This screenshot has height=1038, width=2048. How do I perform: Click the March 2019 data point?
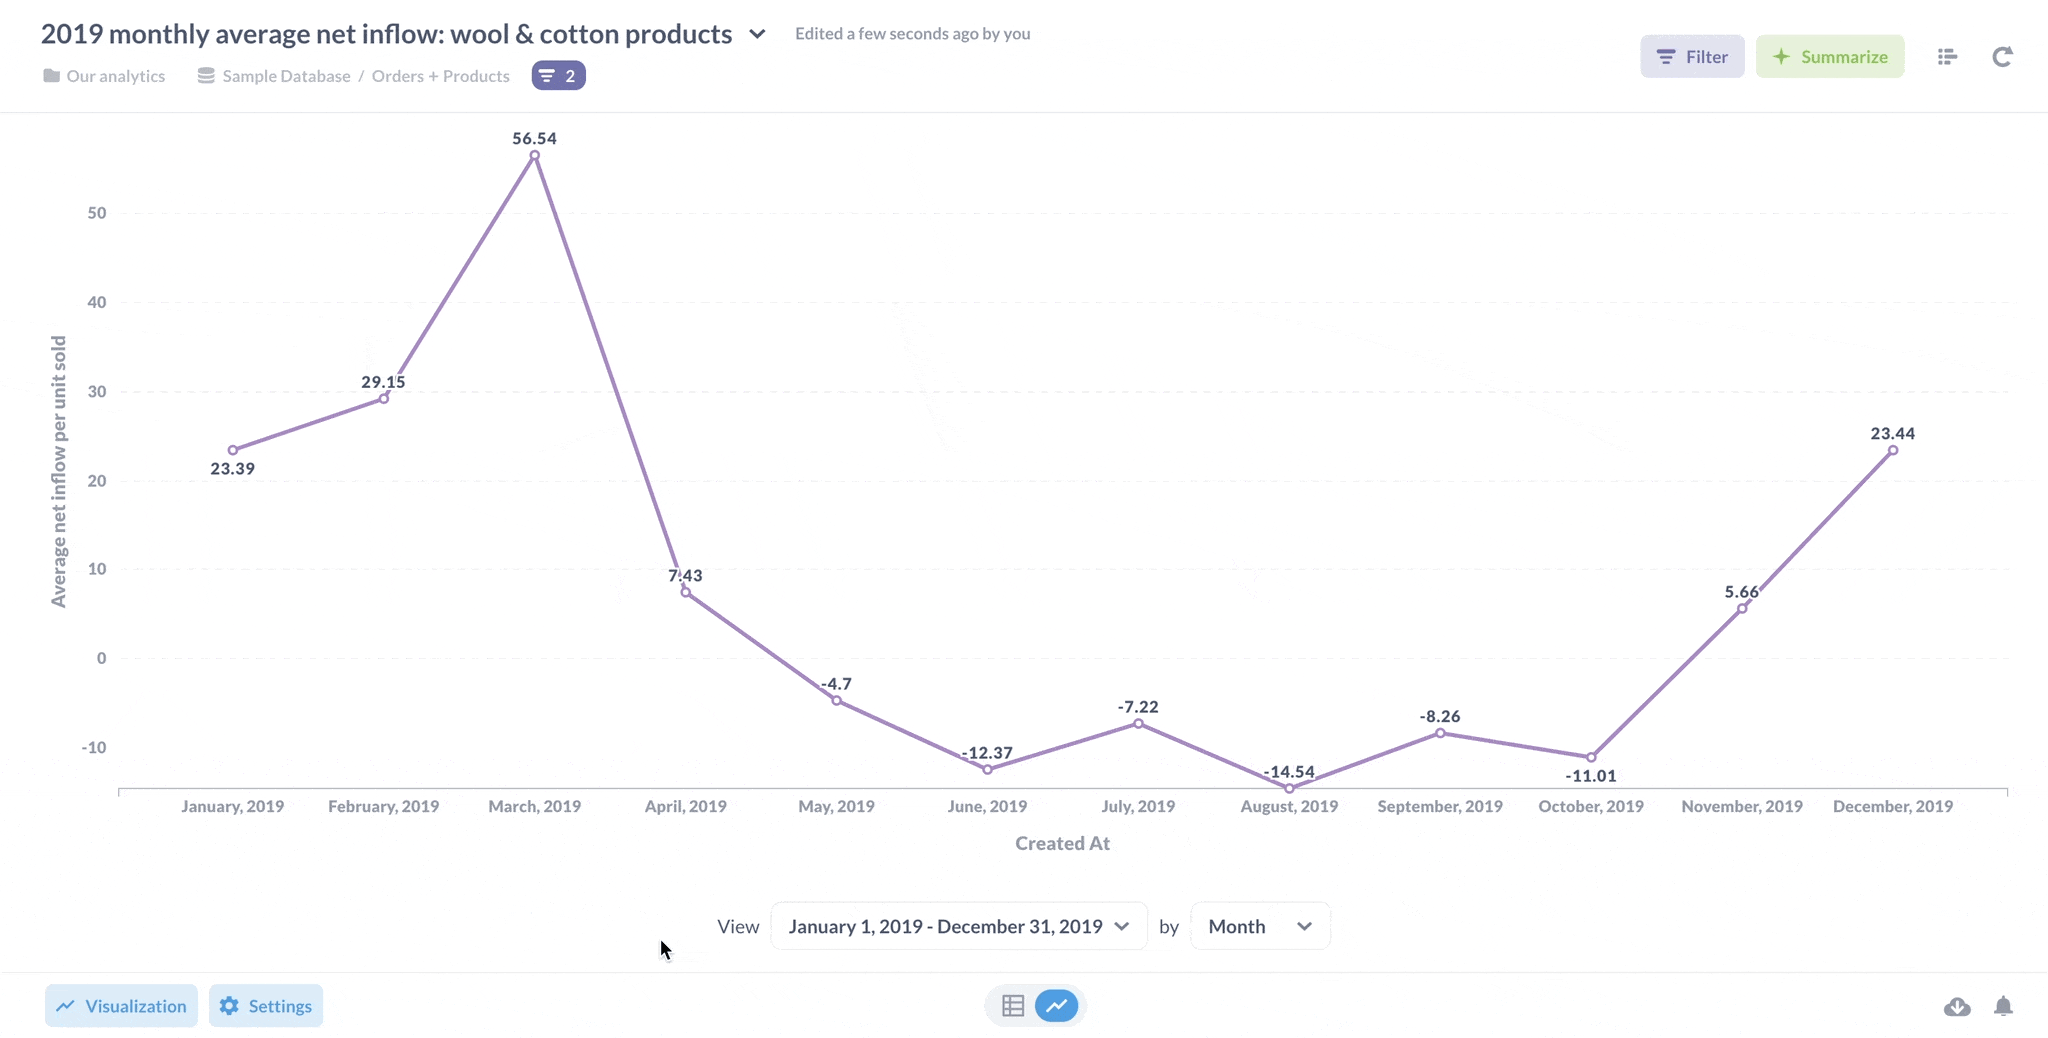tap(535, 156)
